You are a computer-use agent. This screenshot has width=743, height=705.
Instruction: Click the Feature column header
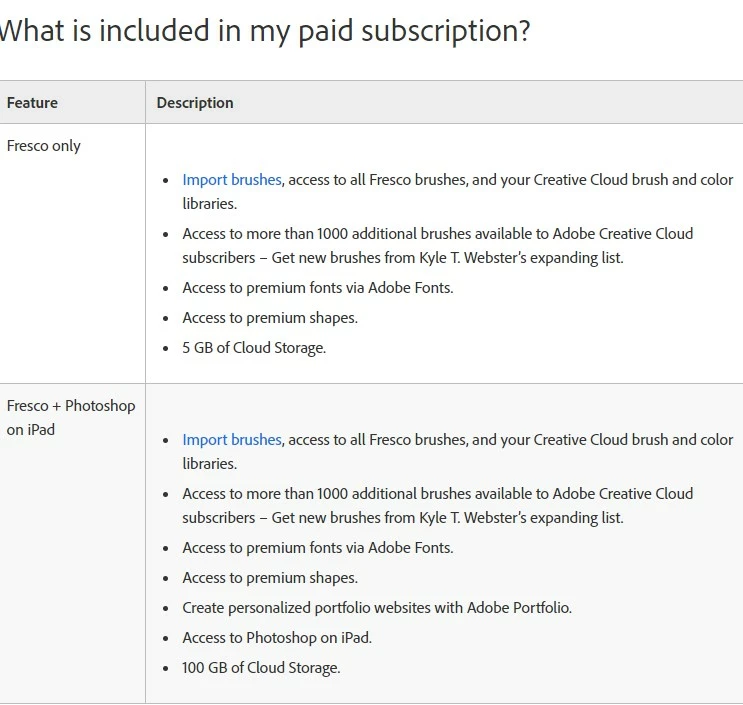pyautogui.click(x=32, y=103)
